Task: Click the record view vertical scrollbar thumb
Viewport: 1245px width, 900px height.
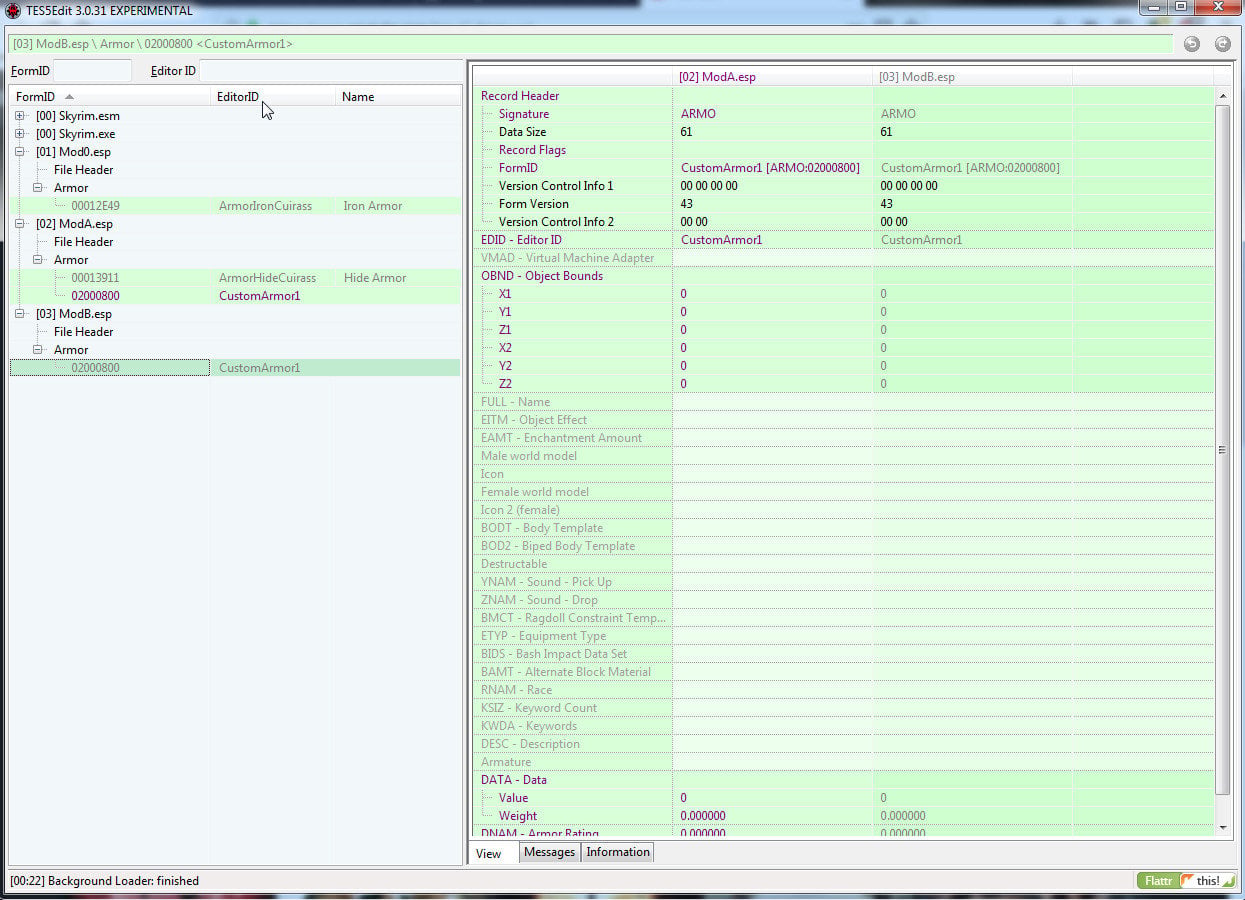Action: coord(1223,450)
